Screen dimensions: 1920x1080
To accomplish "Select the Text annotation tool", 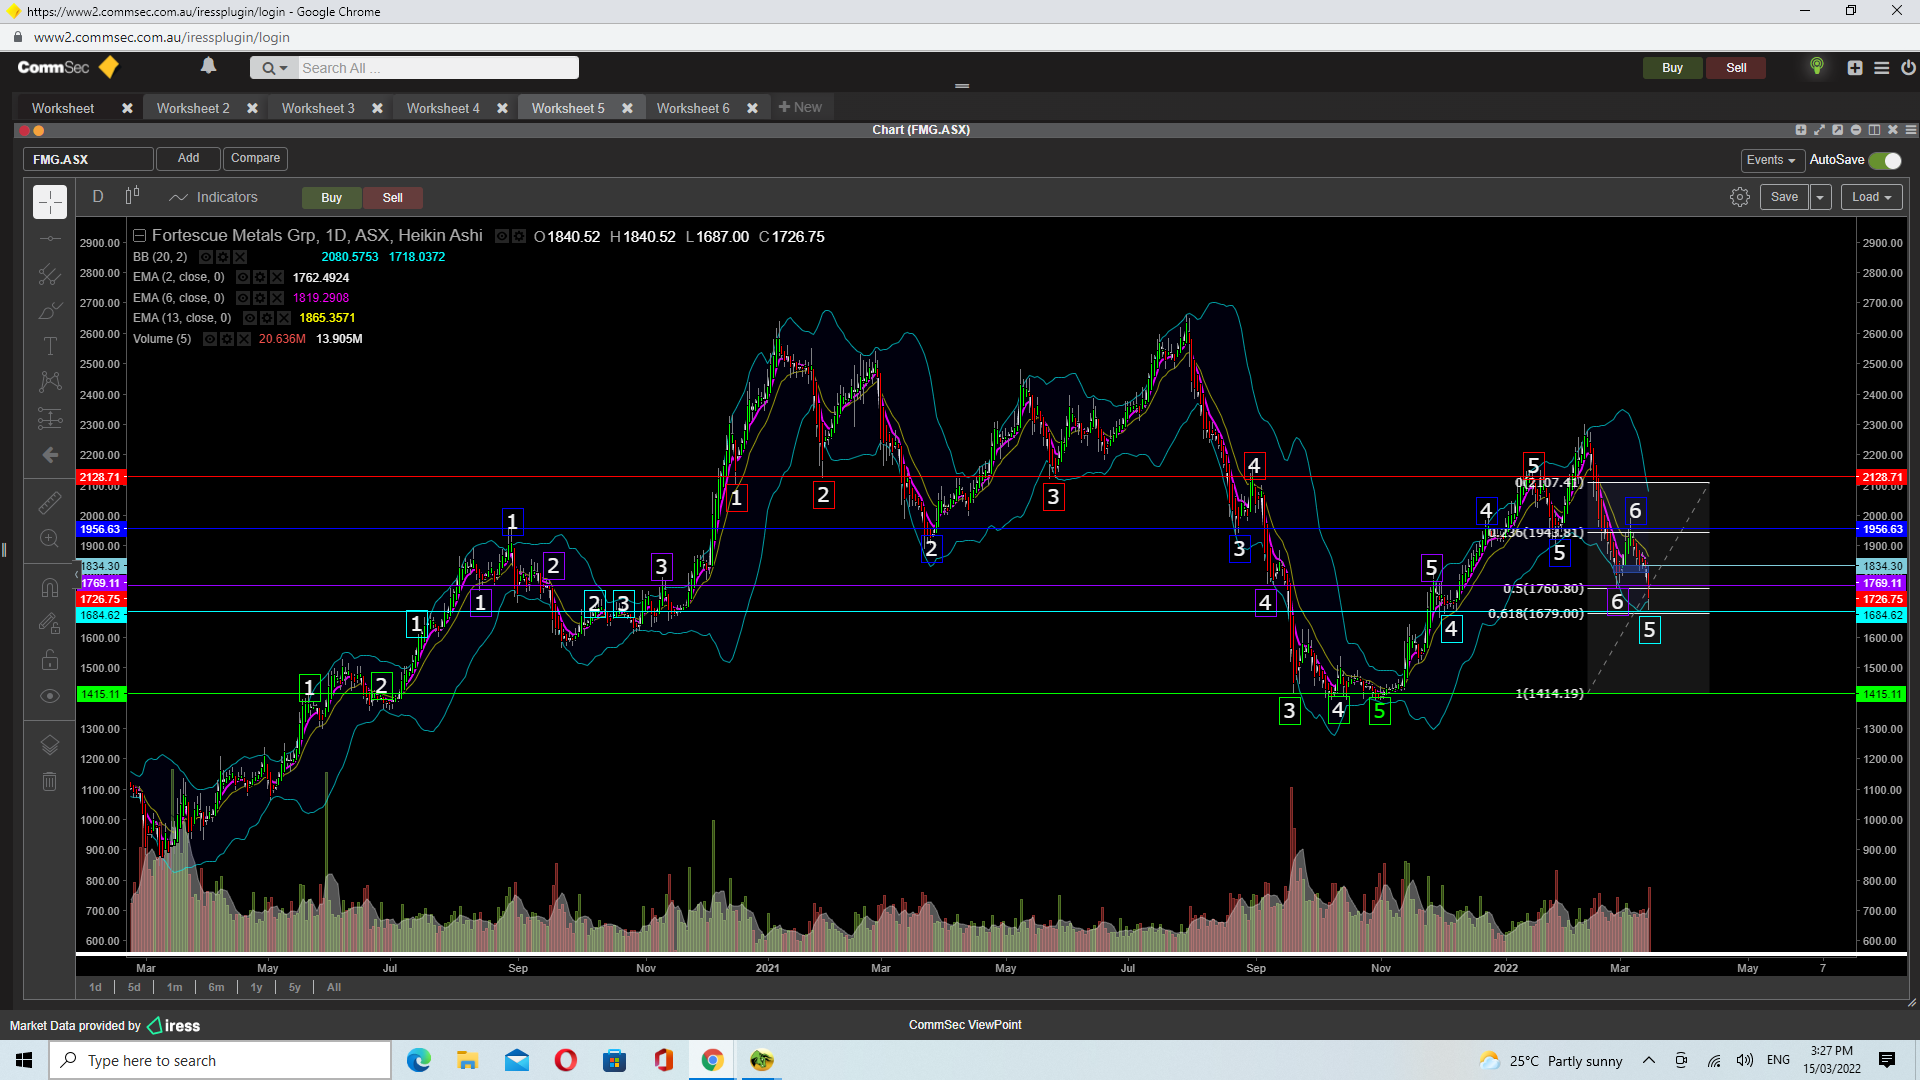I will (50, 346).
